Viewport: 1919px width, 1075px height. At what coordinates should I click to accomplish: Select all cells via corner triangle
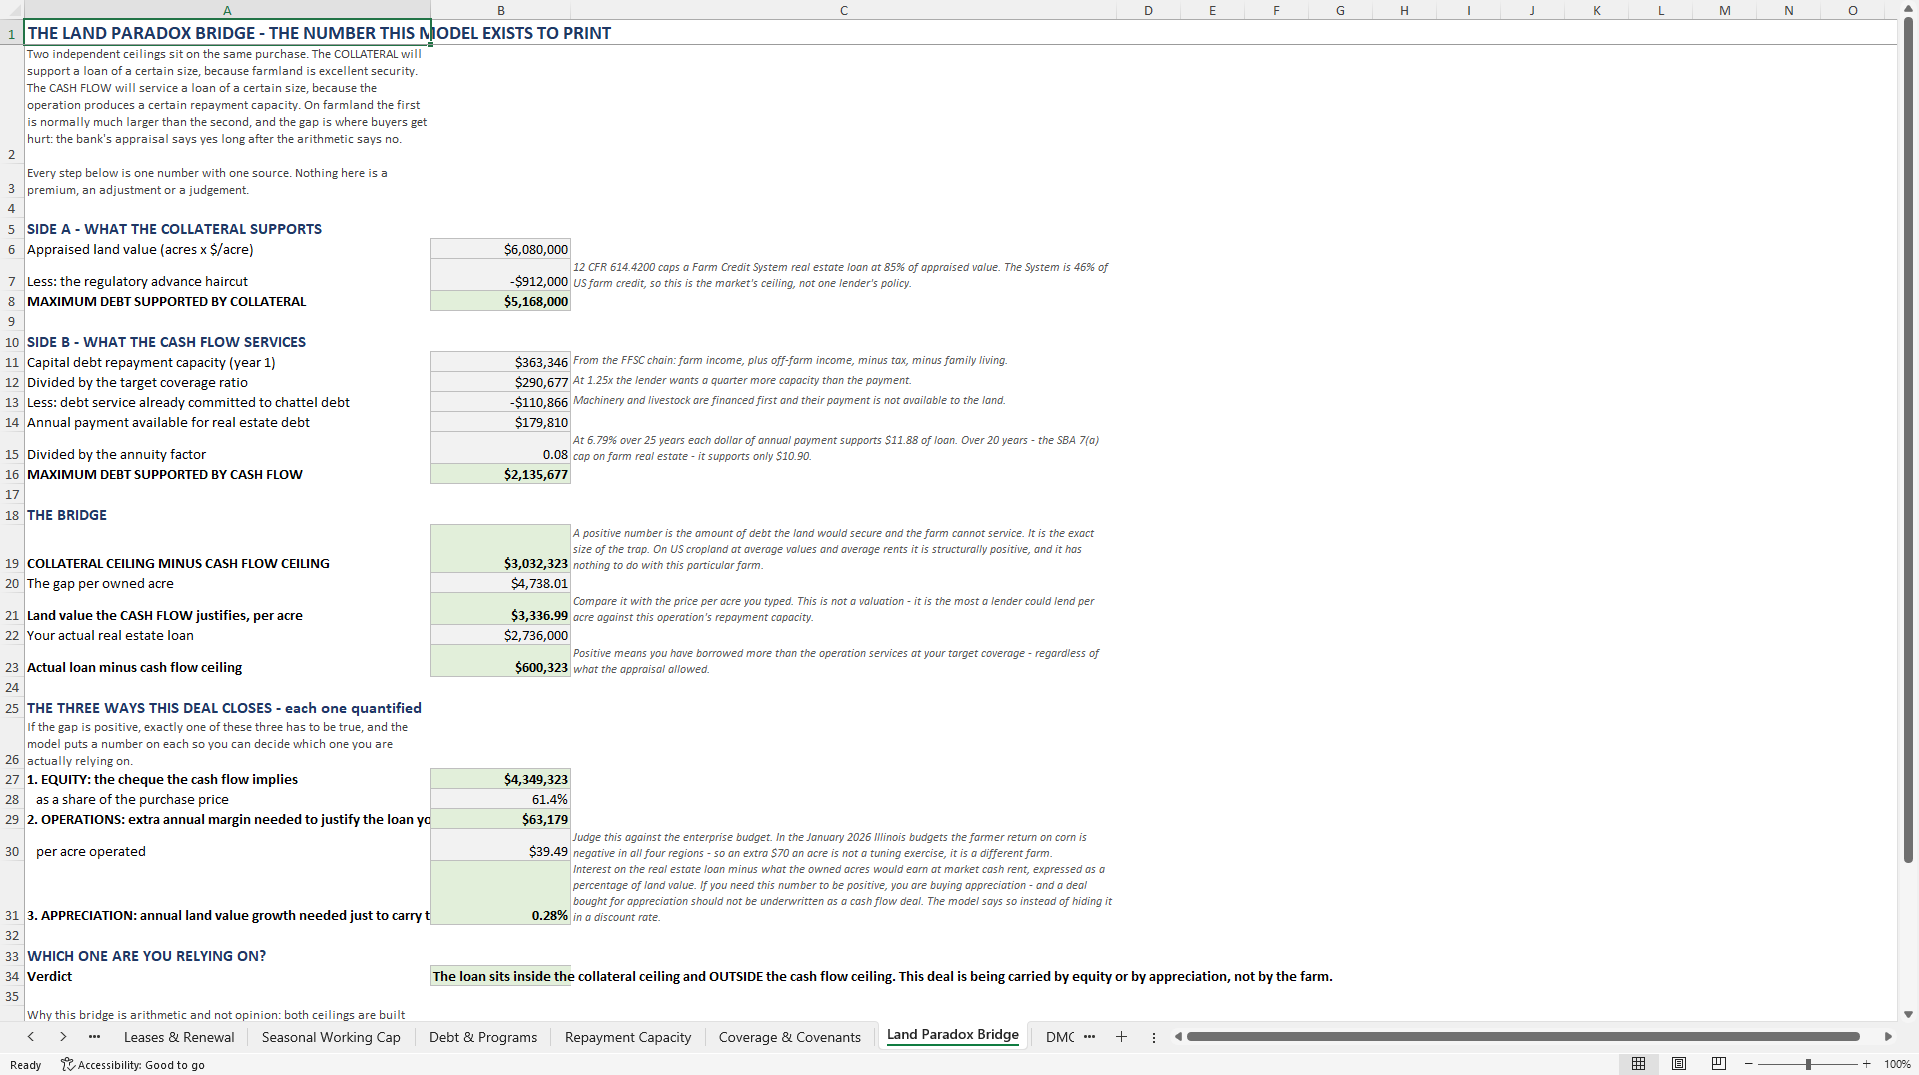tap(12, 10)
